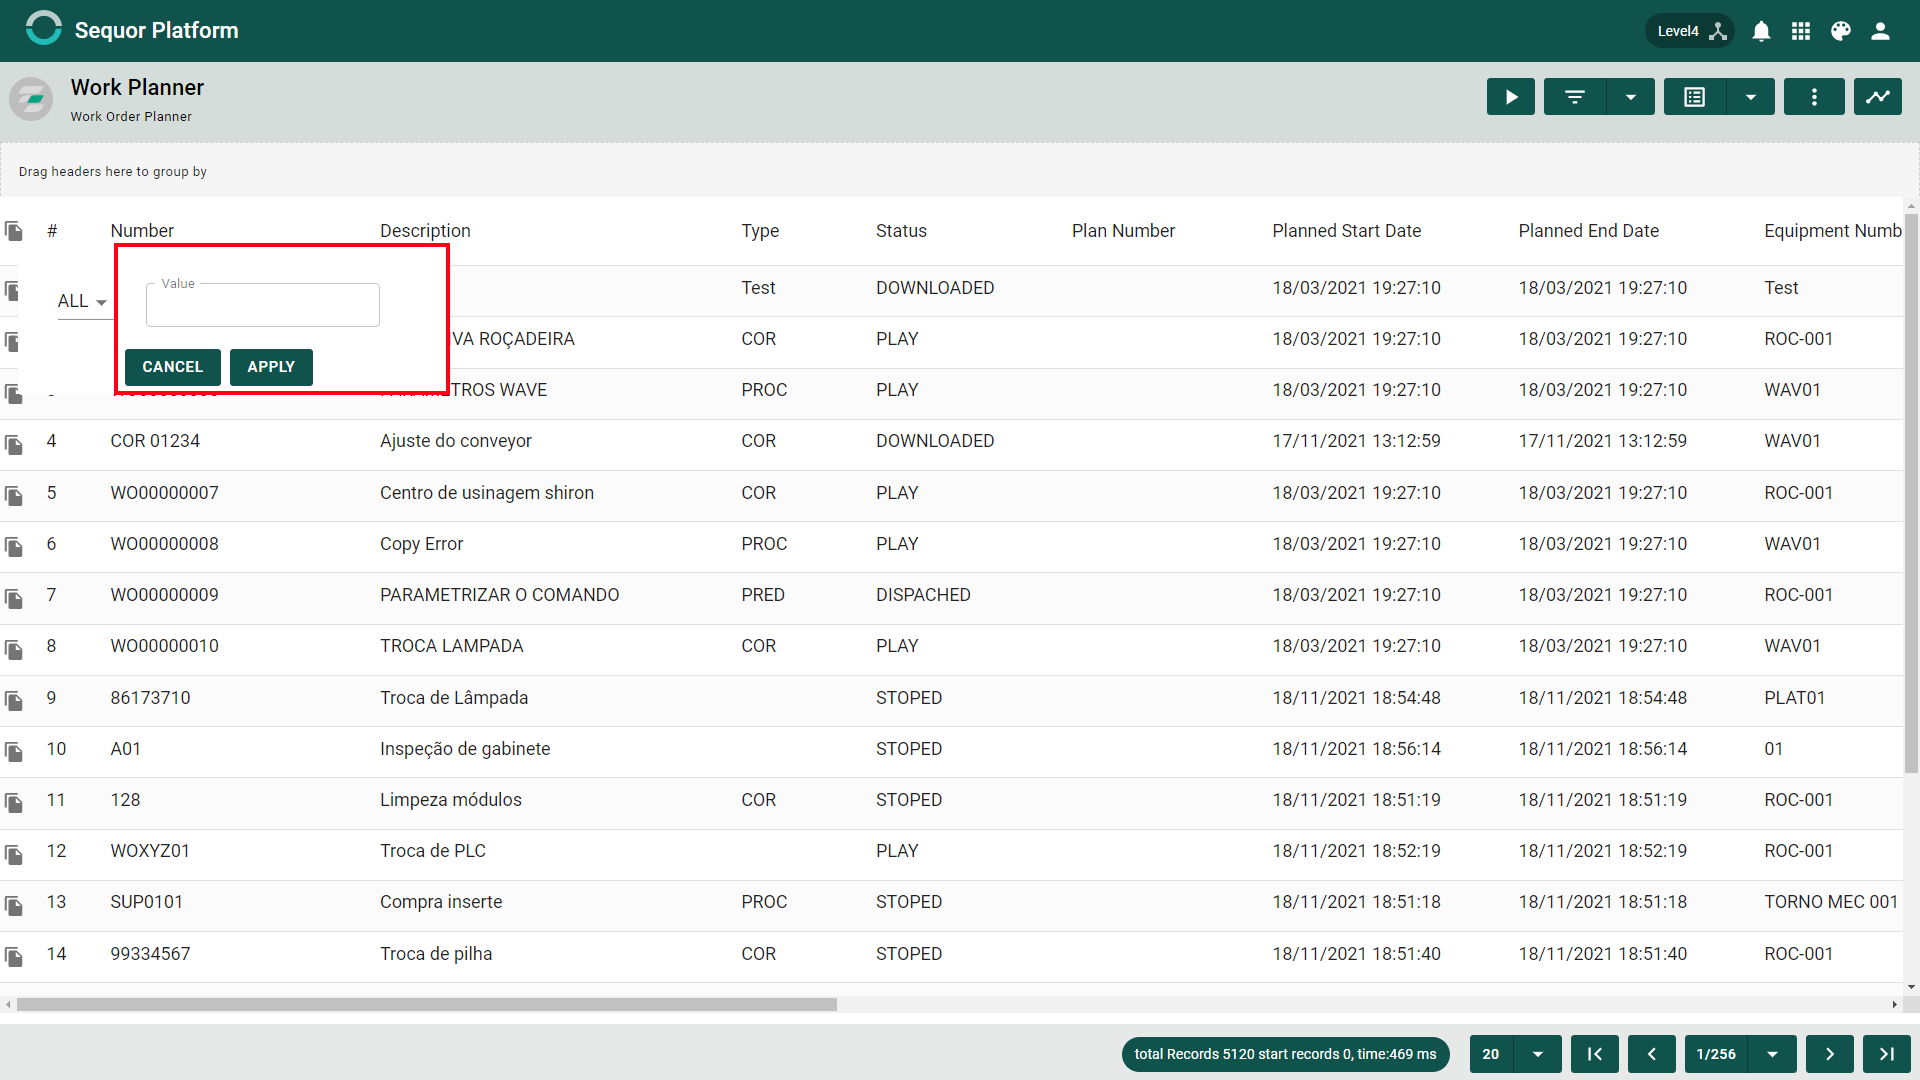Go to last page
1920x1080 pixels.
[1887, 1054]
